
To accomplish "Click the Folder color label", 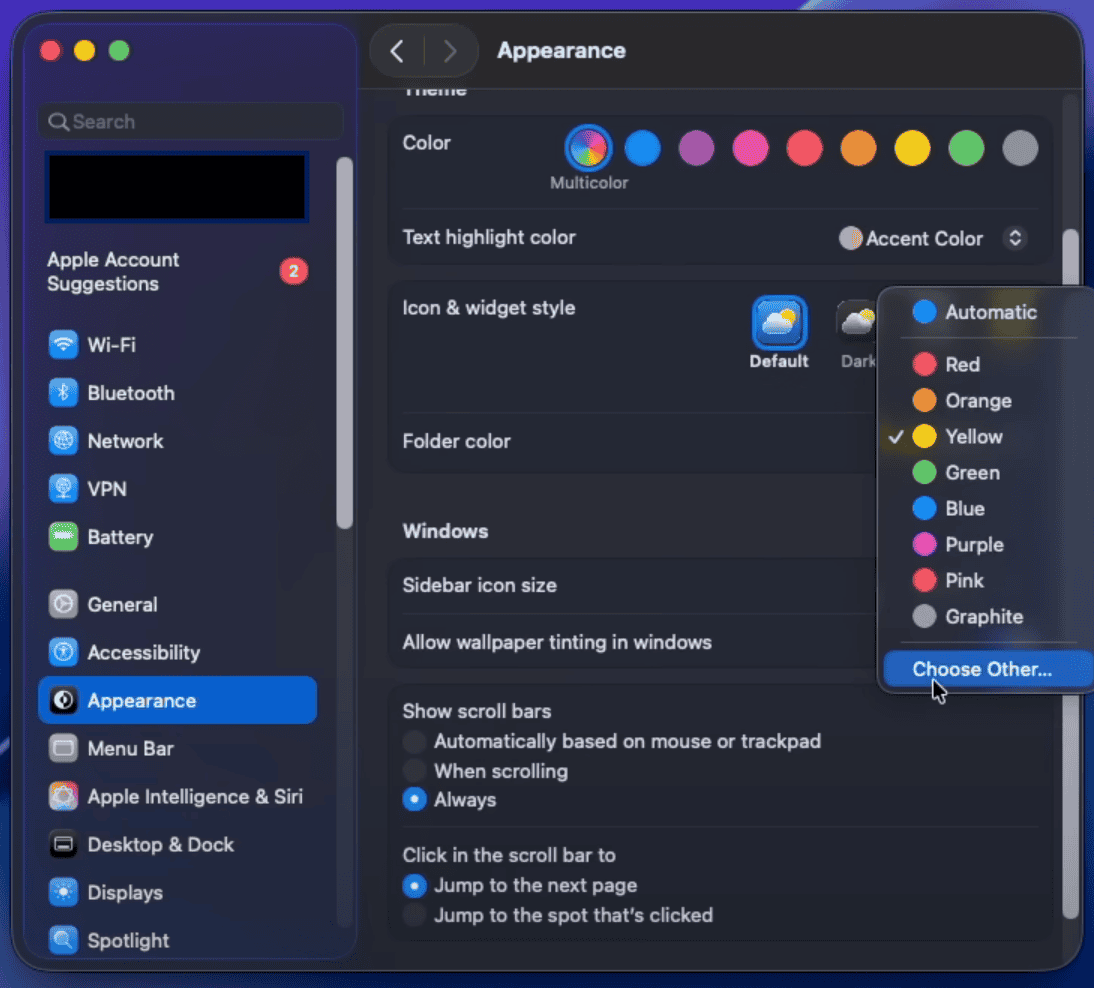I will [456, 442].
